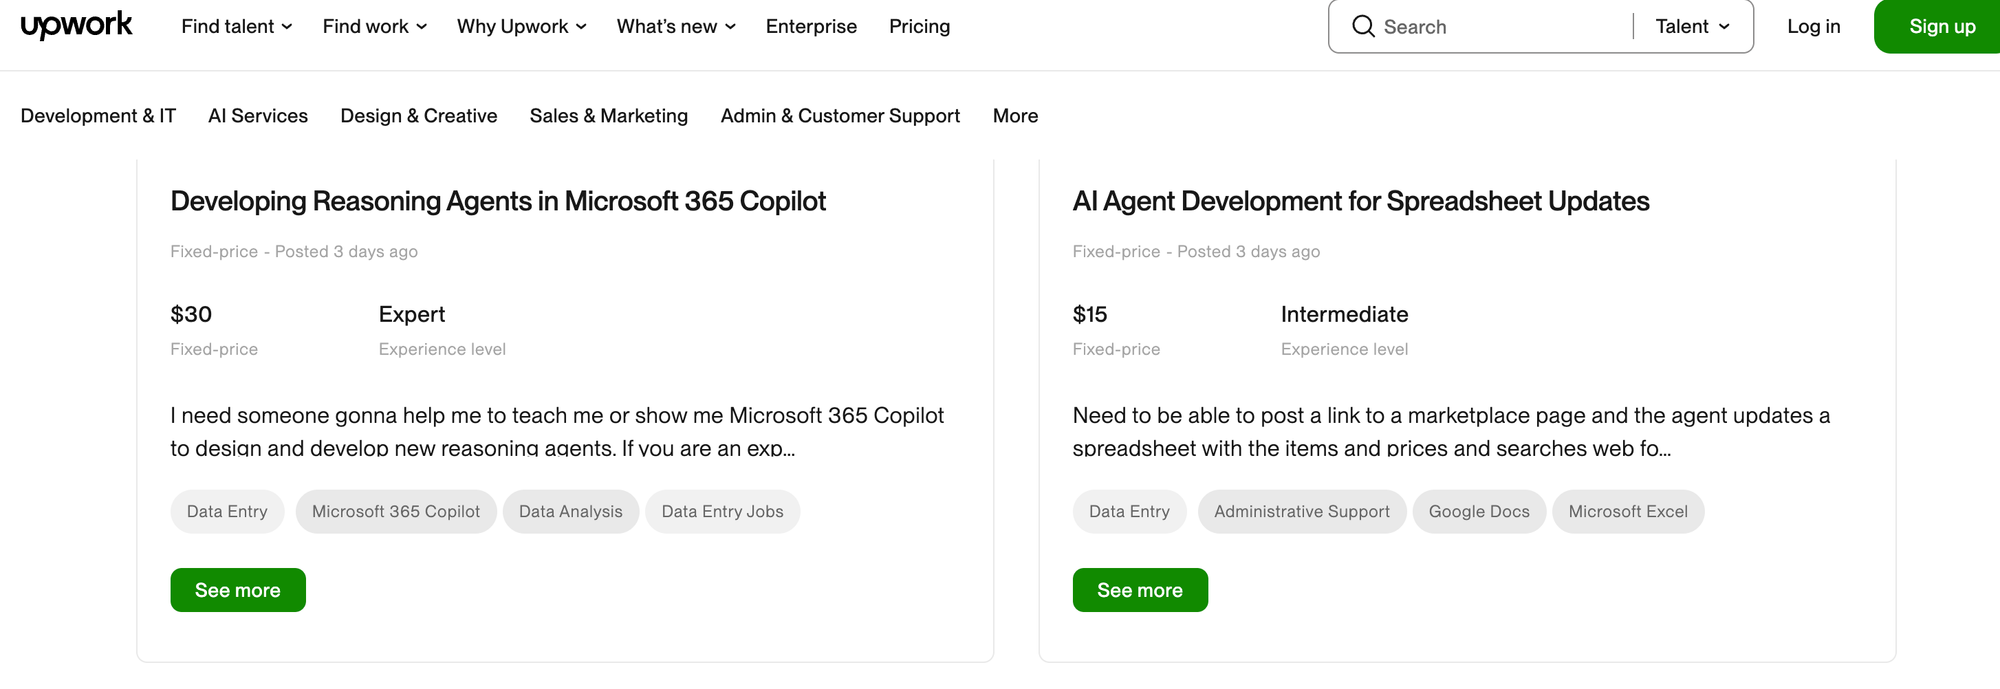Image resolution: width=2000 pixels, height=689 pixels.
Task: Open the What's new dropdown
Action: pos(676,27)
